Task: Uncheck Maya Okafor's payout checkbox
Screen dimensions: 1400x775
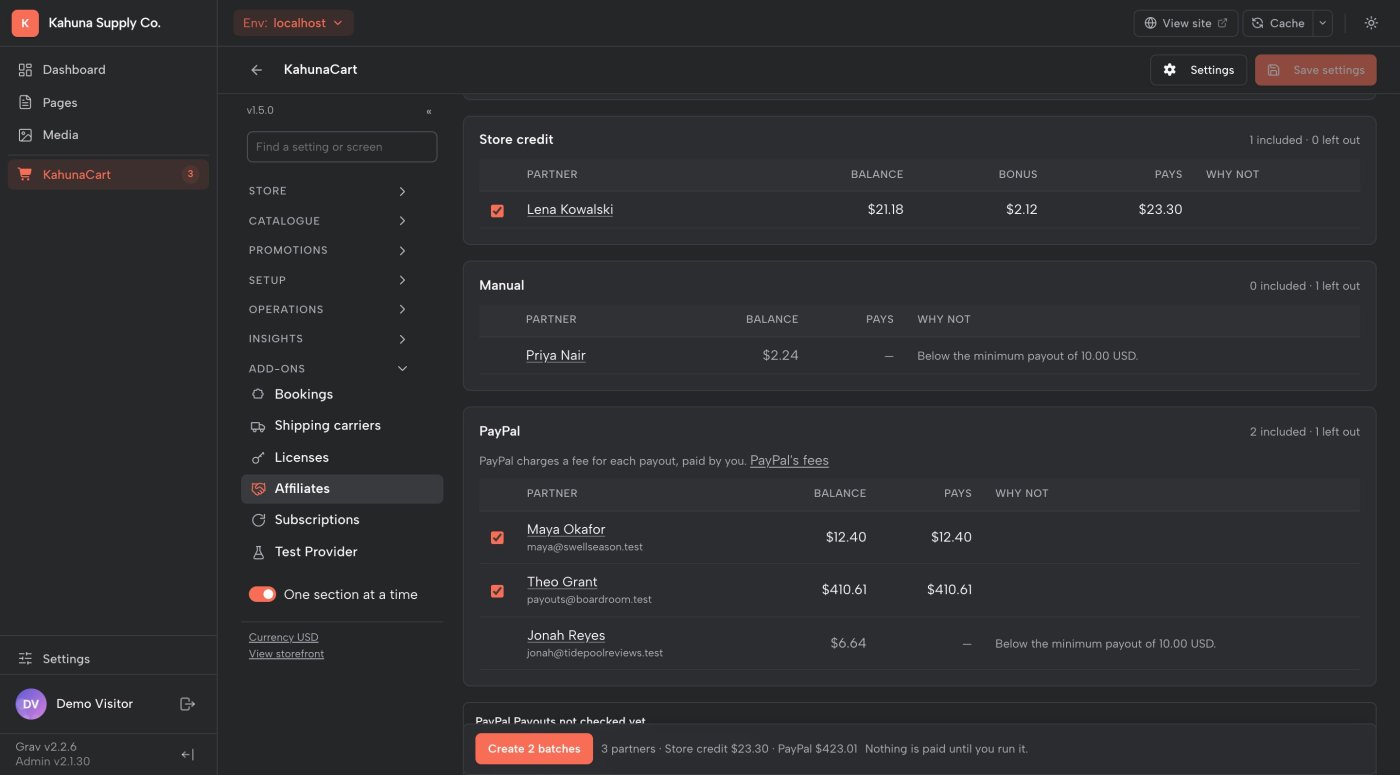Action: 497,538
